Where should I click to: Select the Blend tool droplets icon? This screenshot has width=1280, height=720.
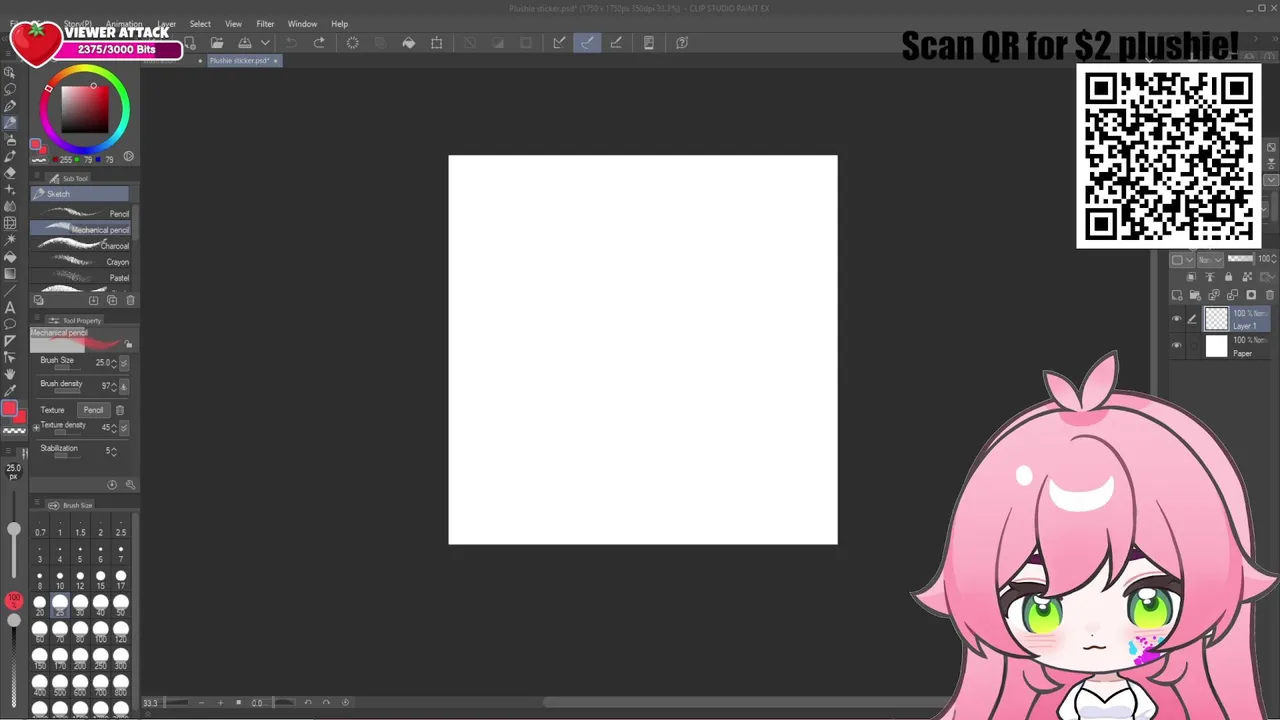pyautogui.click(x=9, y=207)
